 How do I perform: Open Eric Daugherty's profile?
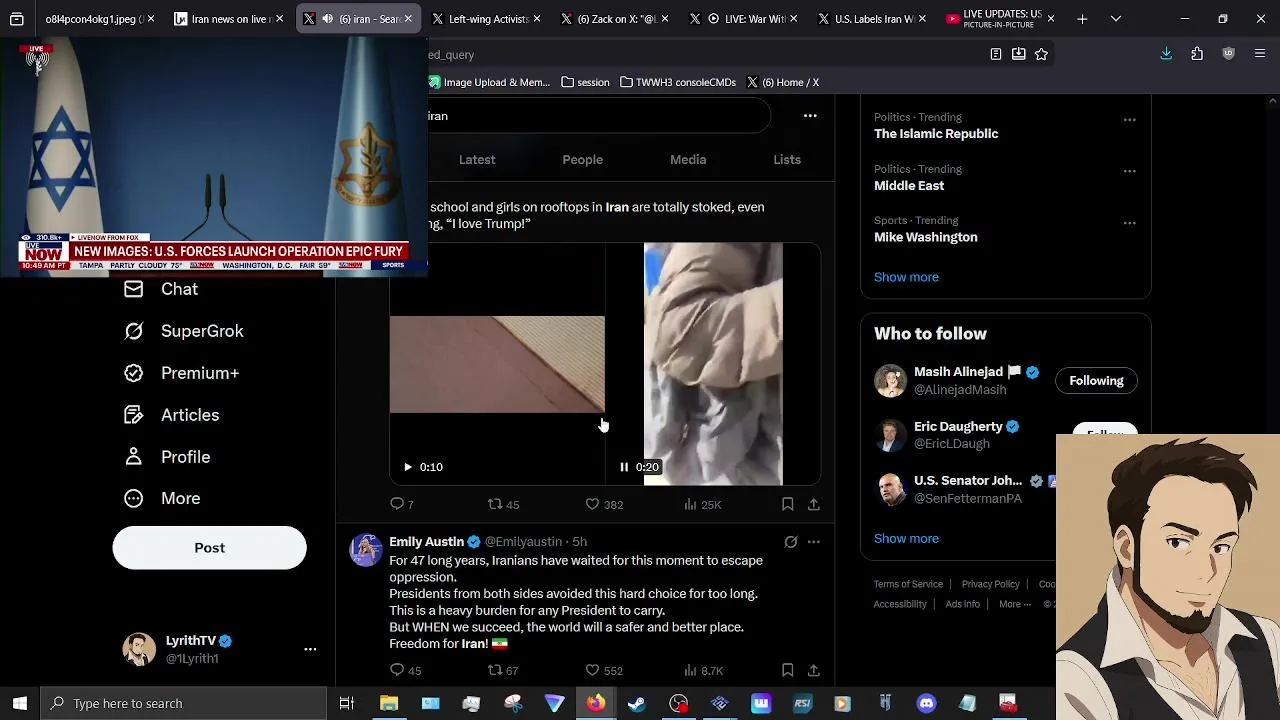(958, 426)
